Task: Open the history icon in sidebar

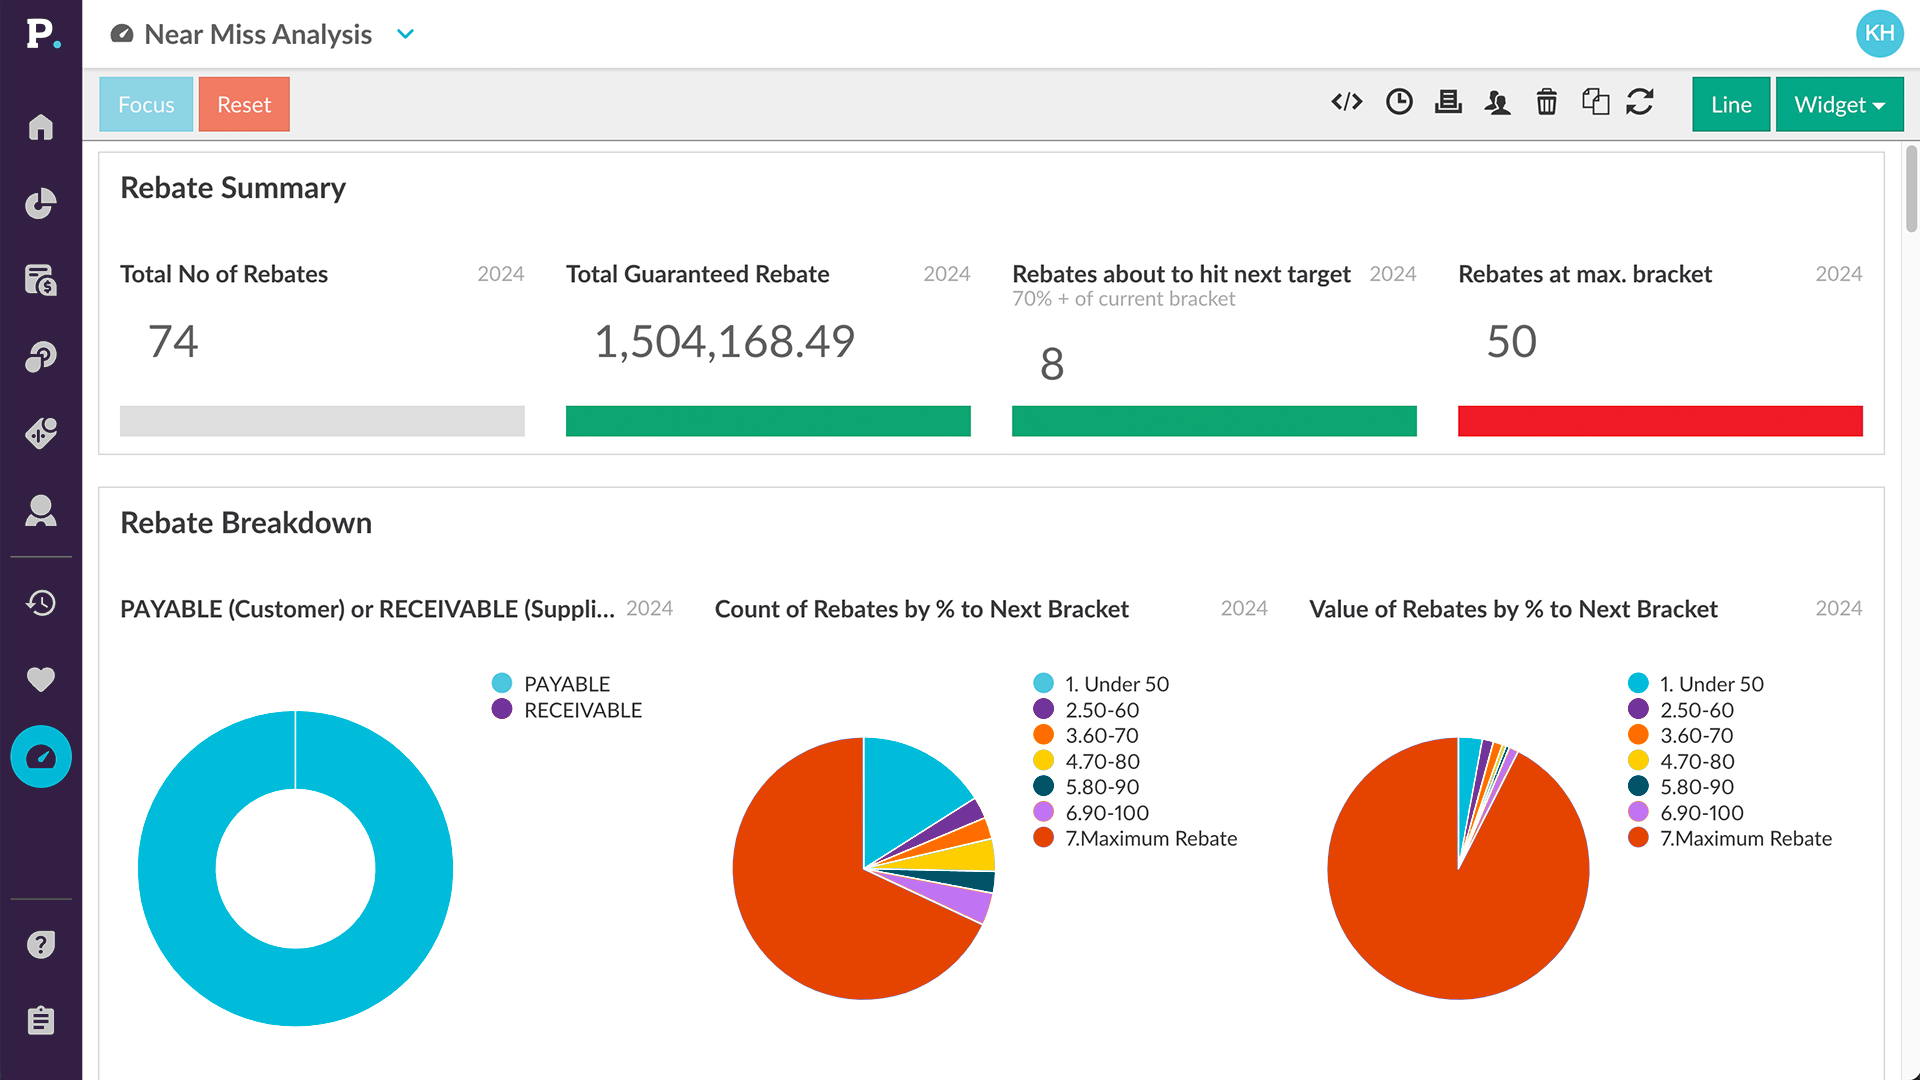Action: (x=41, y=603)
